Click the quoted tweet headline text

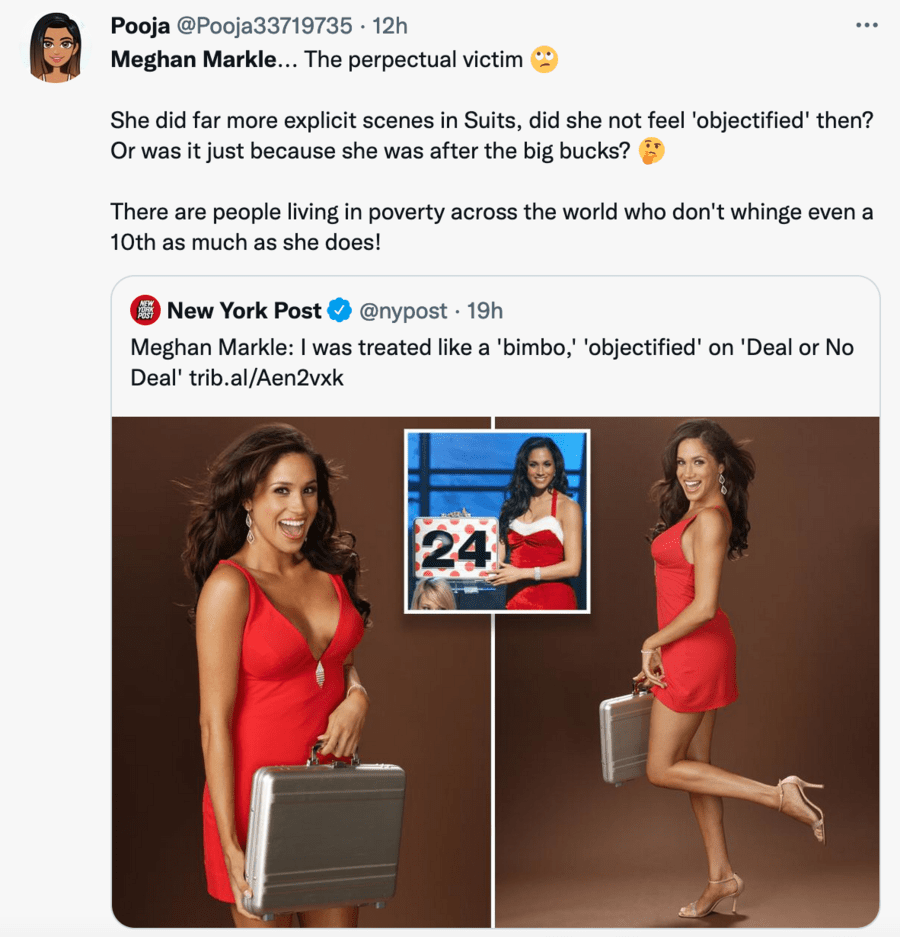[492, 362]
